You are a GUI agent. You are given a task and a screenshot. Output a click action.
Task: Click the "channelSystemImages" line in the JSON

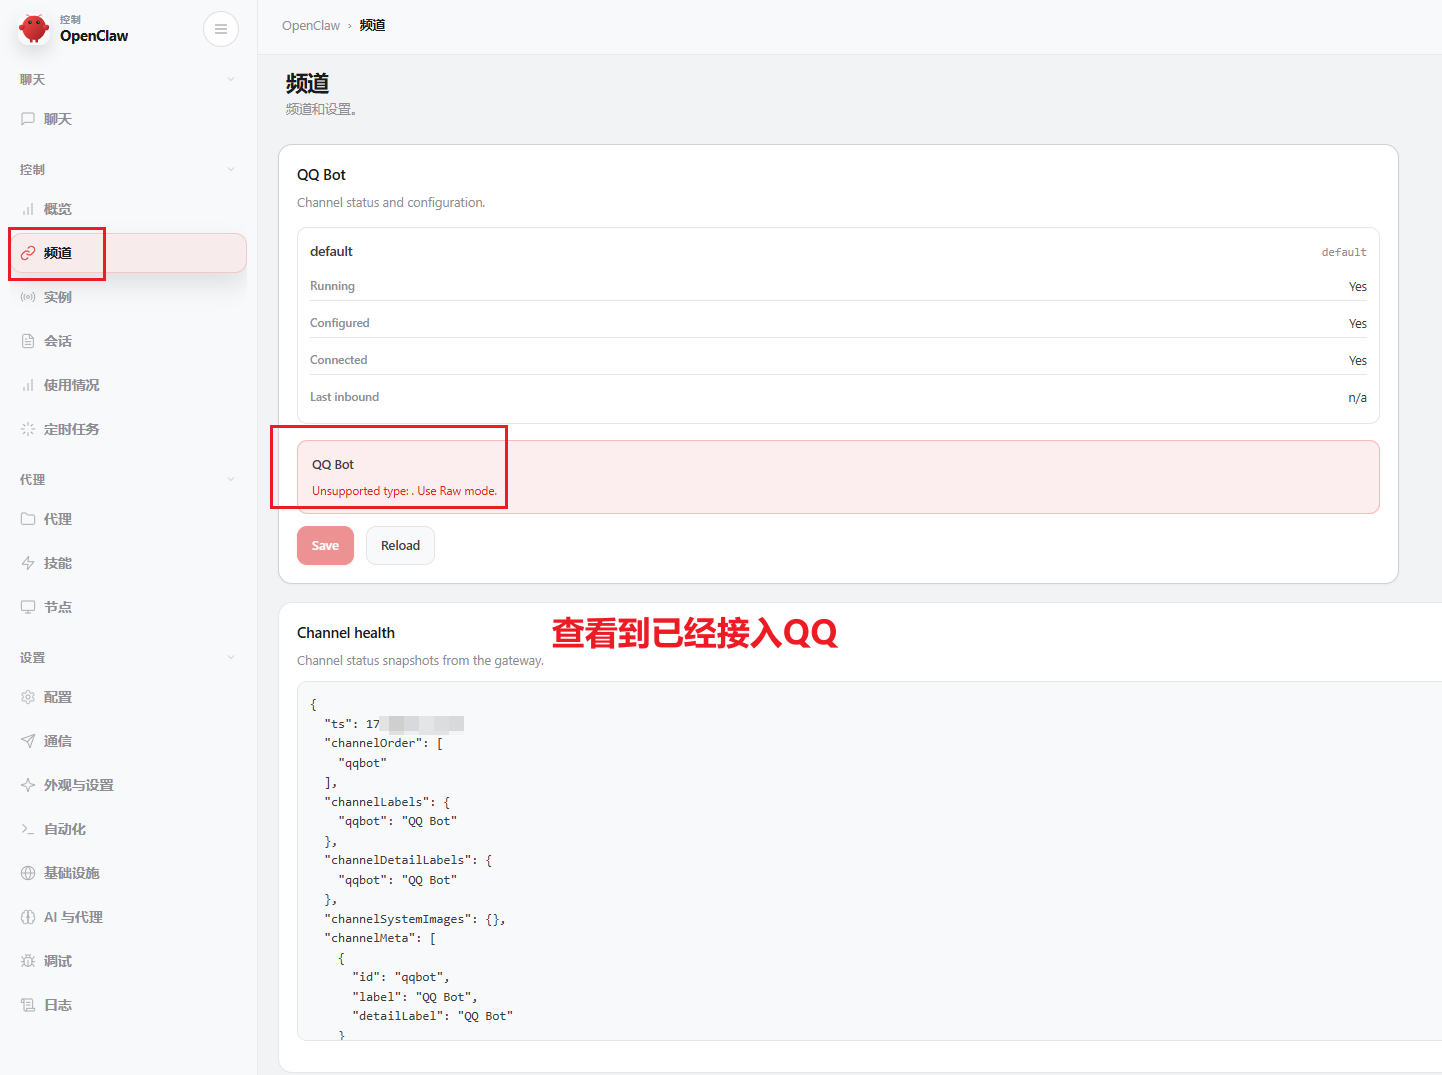[414, 919]
